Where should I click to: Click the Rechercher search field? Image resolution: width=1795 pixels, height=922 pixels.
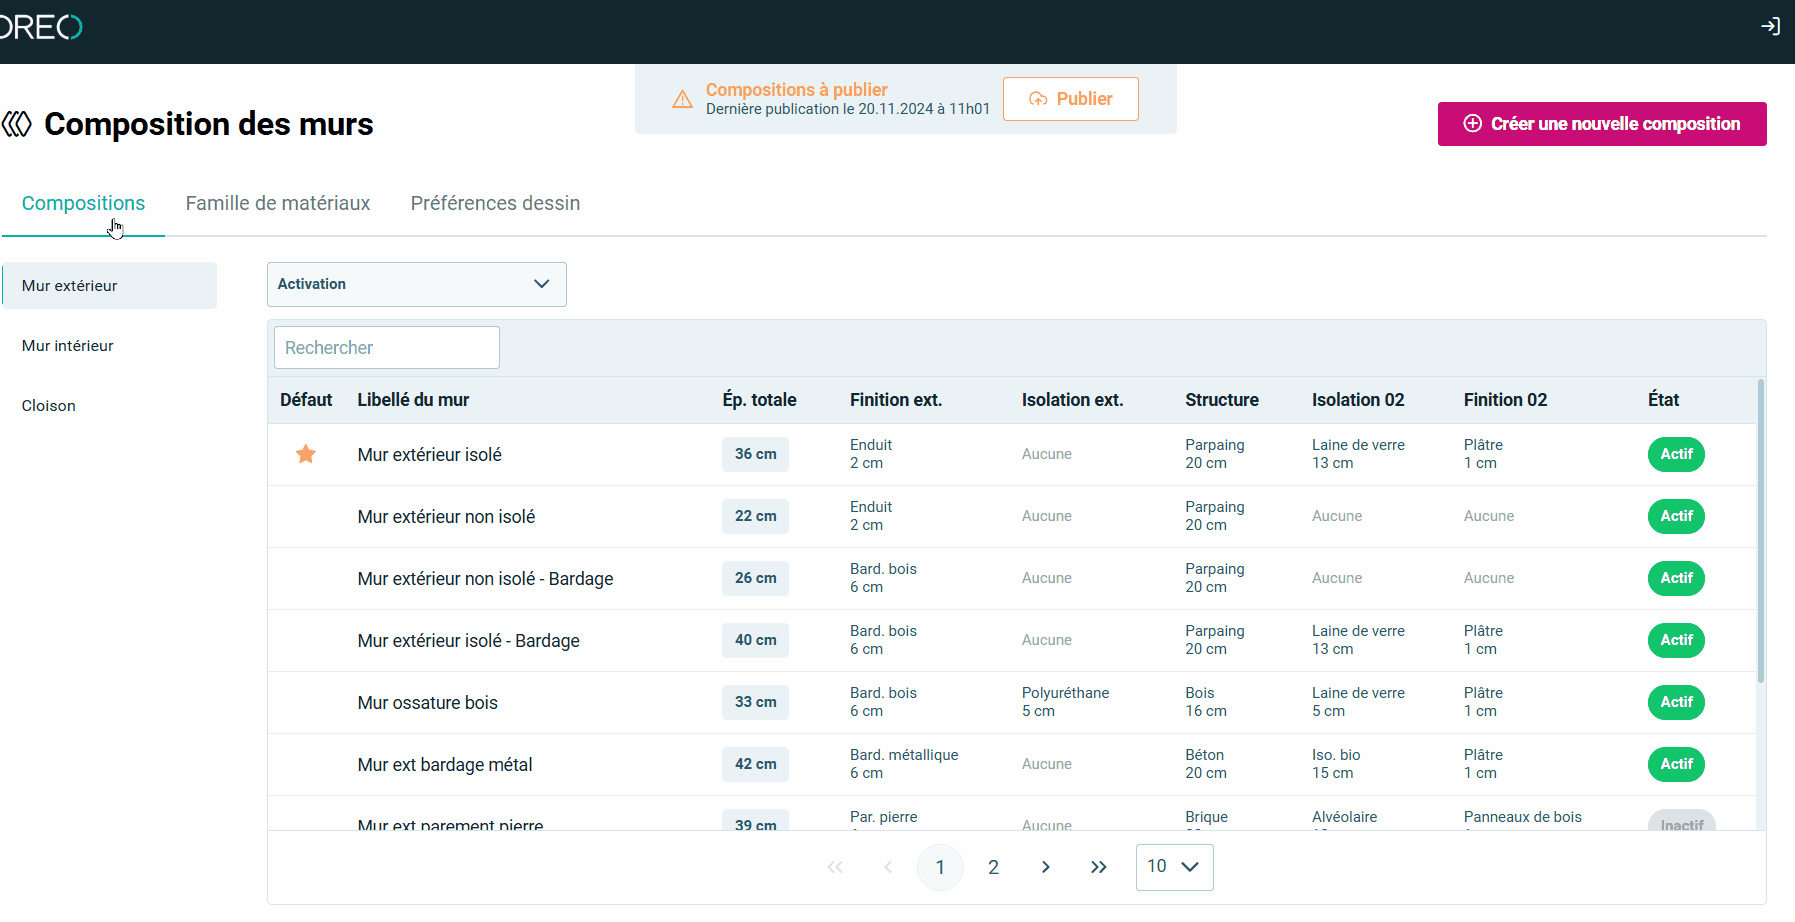pos(386,348)
